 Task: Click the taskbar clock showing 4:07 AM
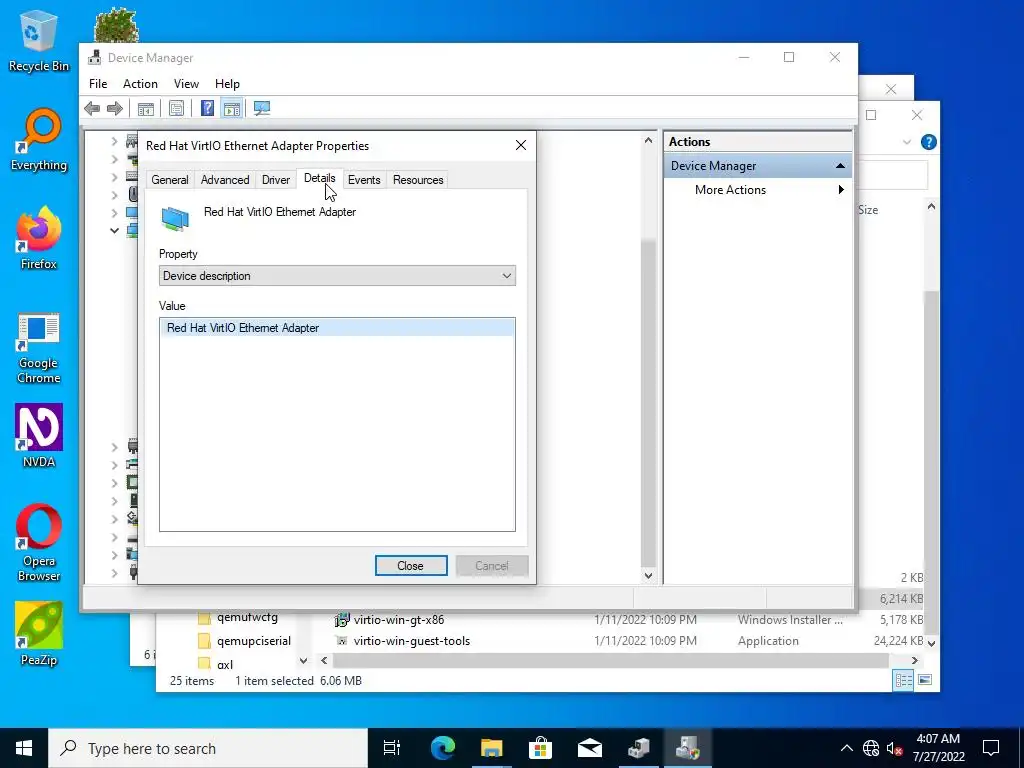coord(938,748)
